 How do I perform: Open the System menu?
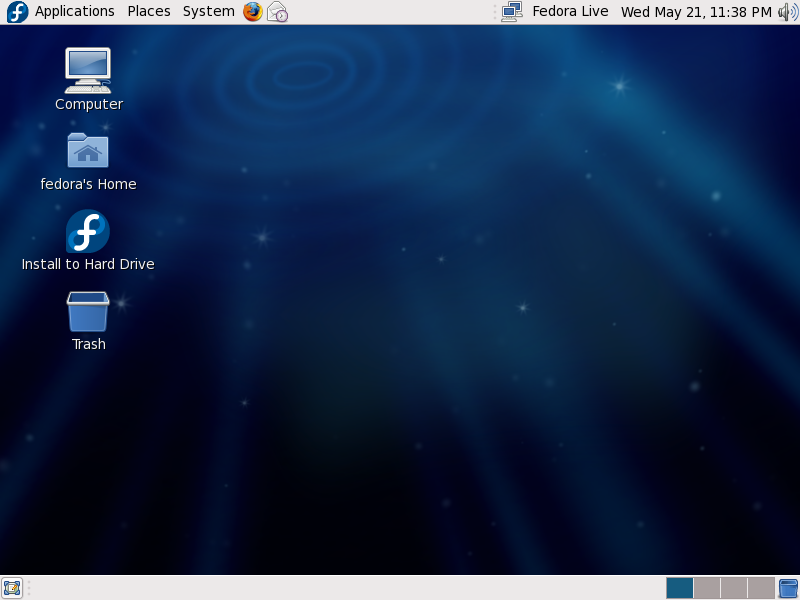pyautogui.click(x=207, y=11)
